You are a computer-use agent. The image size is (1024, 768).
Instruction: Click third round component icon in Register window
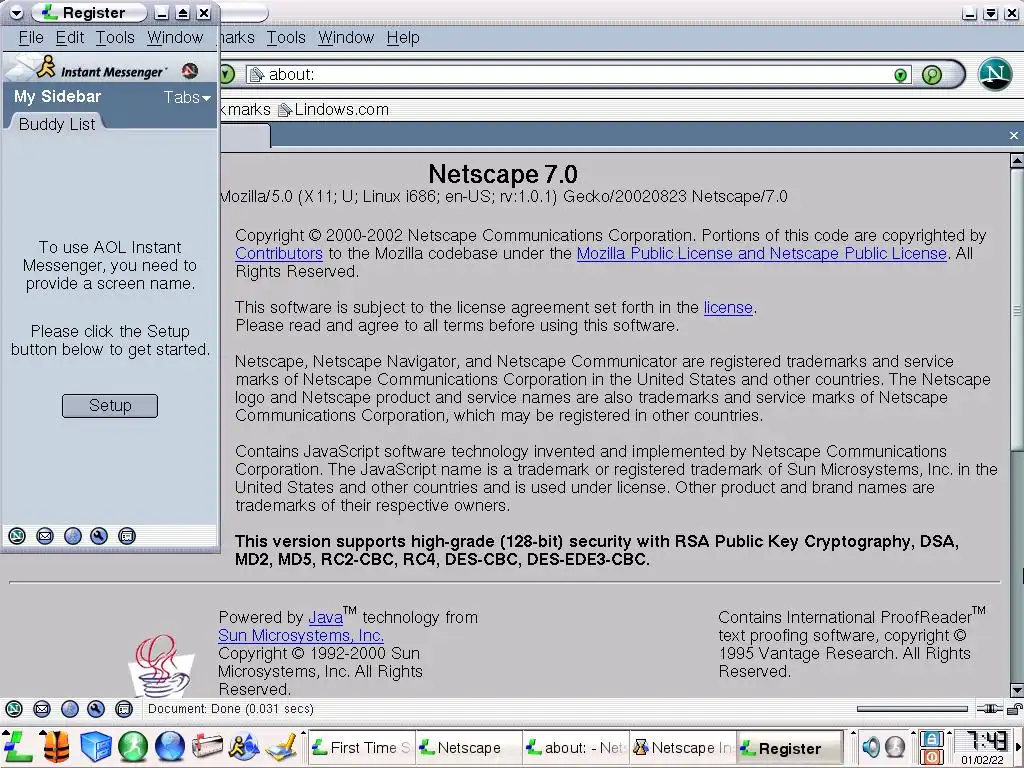pos(72,536)
